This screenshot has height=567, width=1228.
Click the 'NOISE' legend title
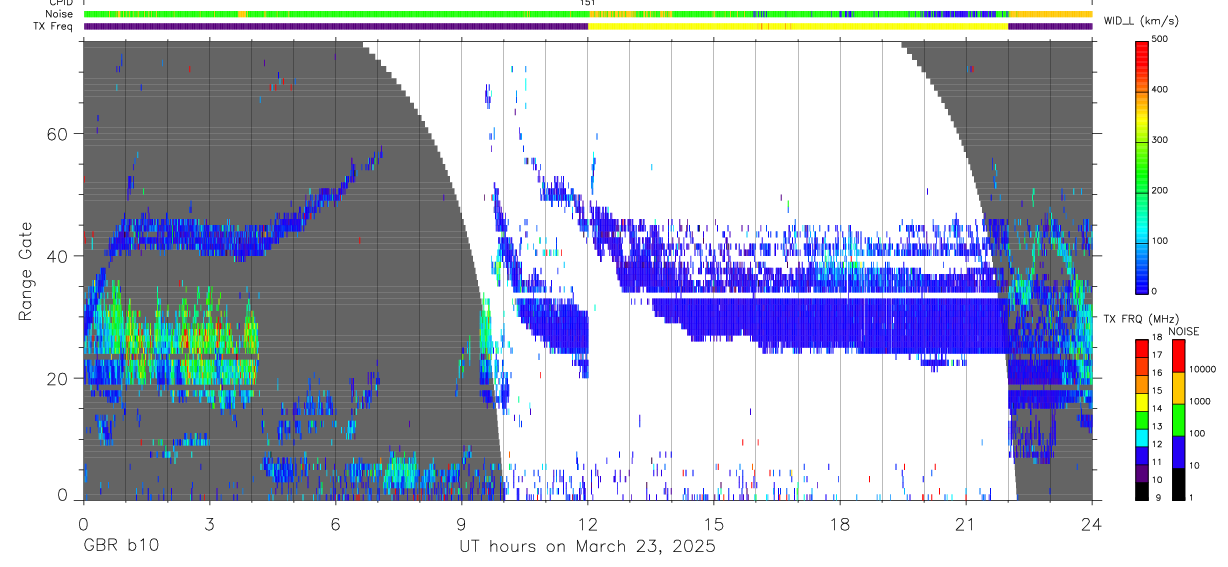1182,331
